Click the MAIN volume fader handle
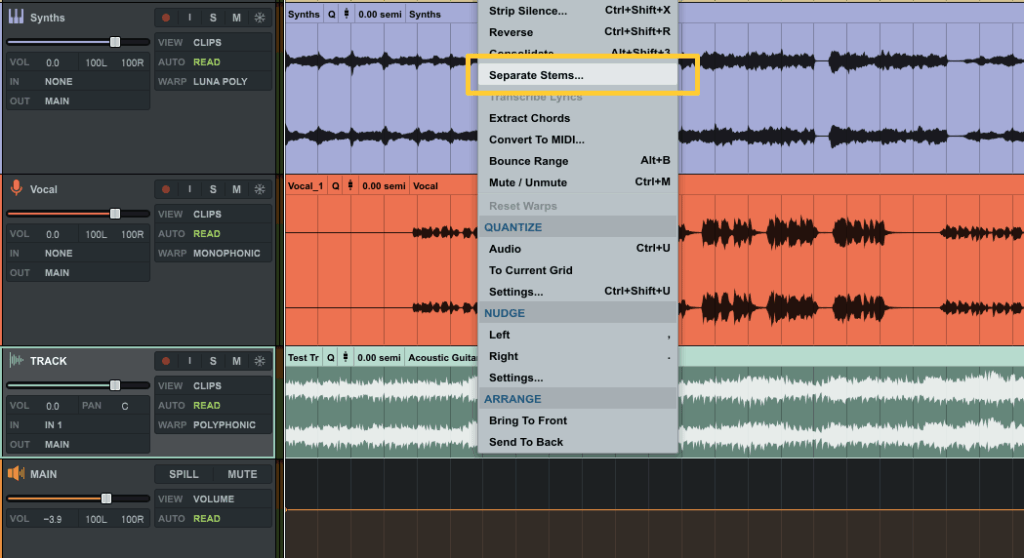1024x558 pixels. click(106, 499)
